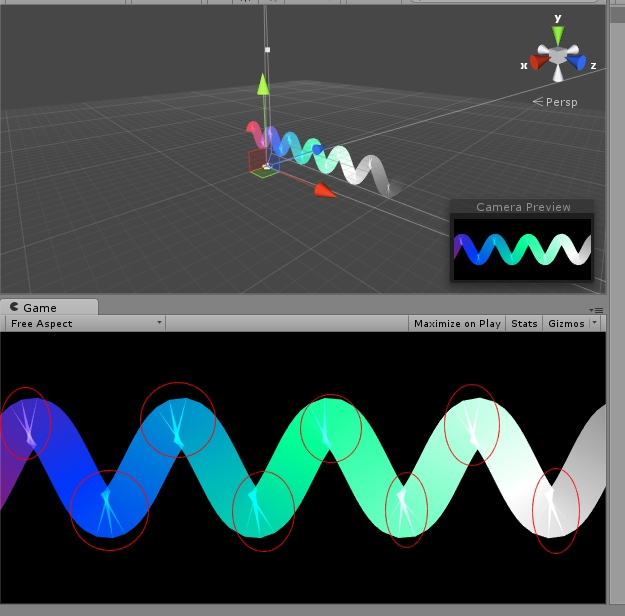Image resolution: width=625 pixels, height=616 pixels.
Task: Select the blue Z move arrow handle
Action: click(318, 150)
